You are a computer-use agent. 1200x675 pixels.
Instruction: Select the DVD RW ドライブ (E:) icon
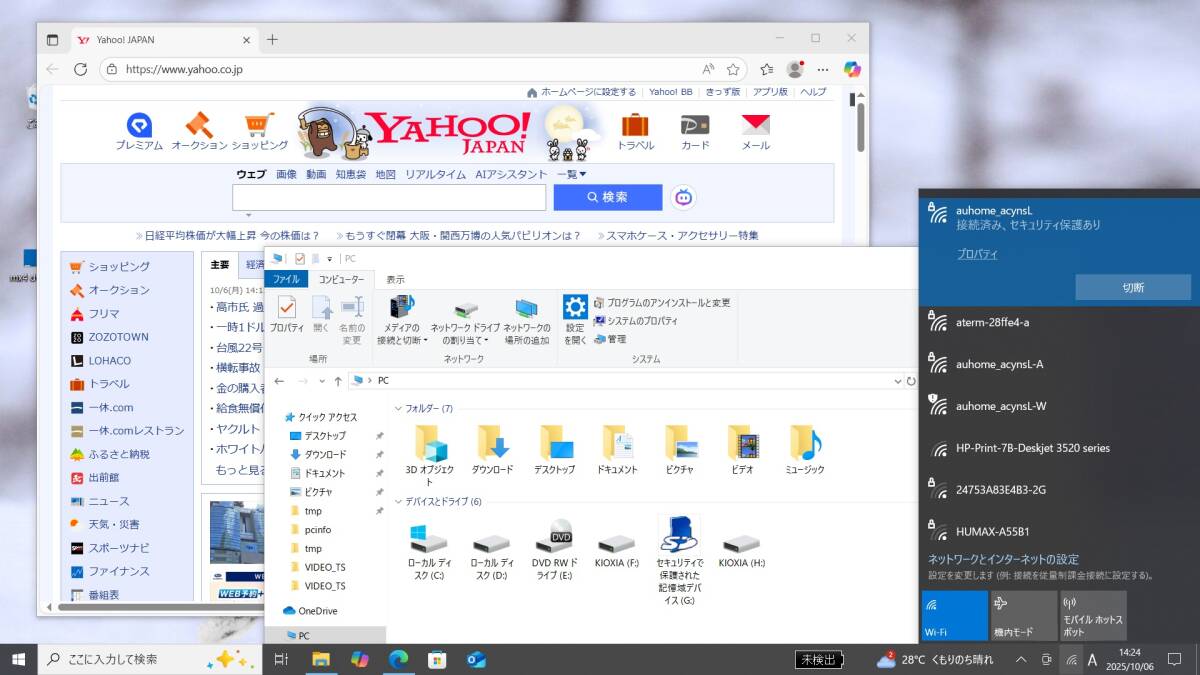pyautogui.click(x=554, y=541)
